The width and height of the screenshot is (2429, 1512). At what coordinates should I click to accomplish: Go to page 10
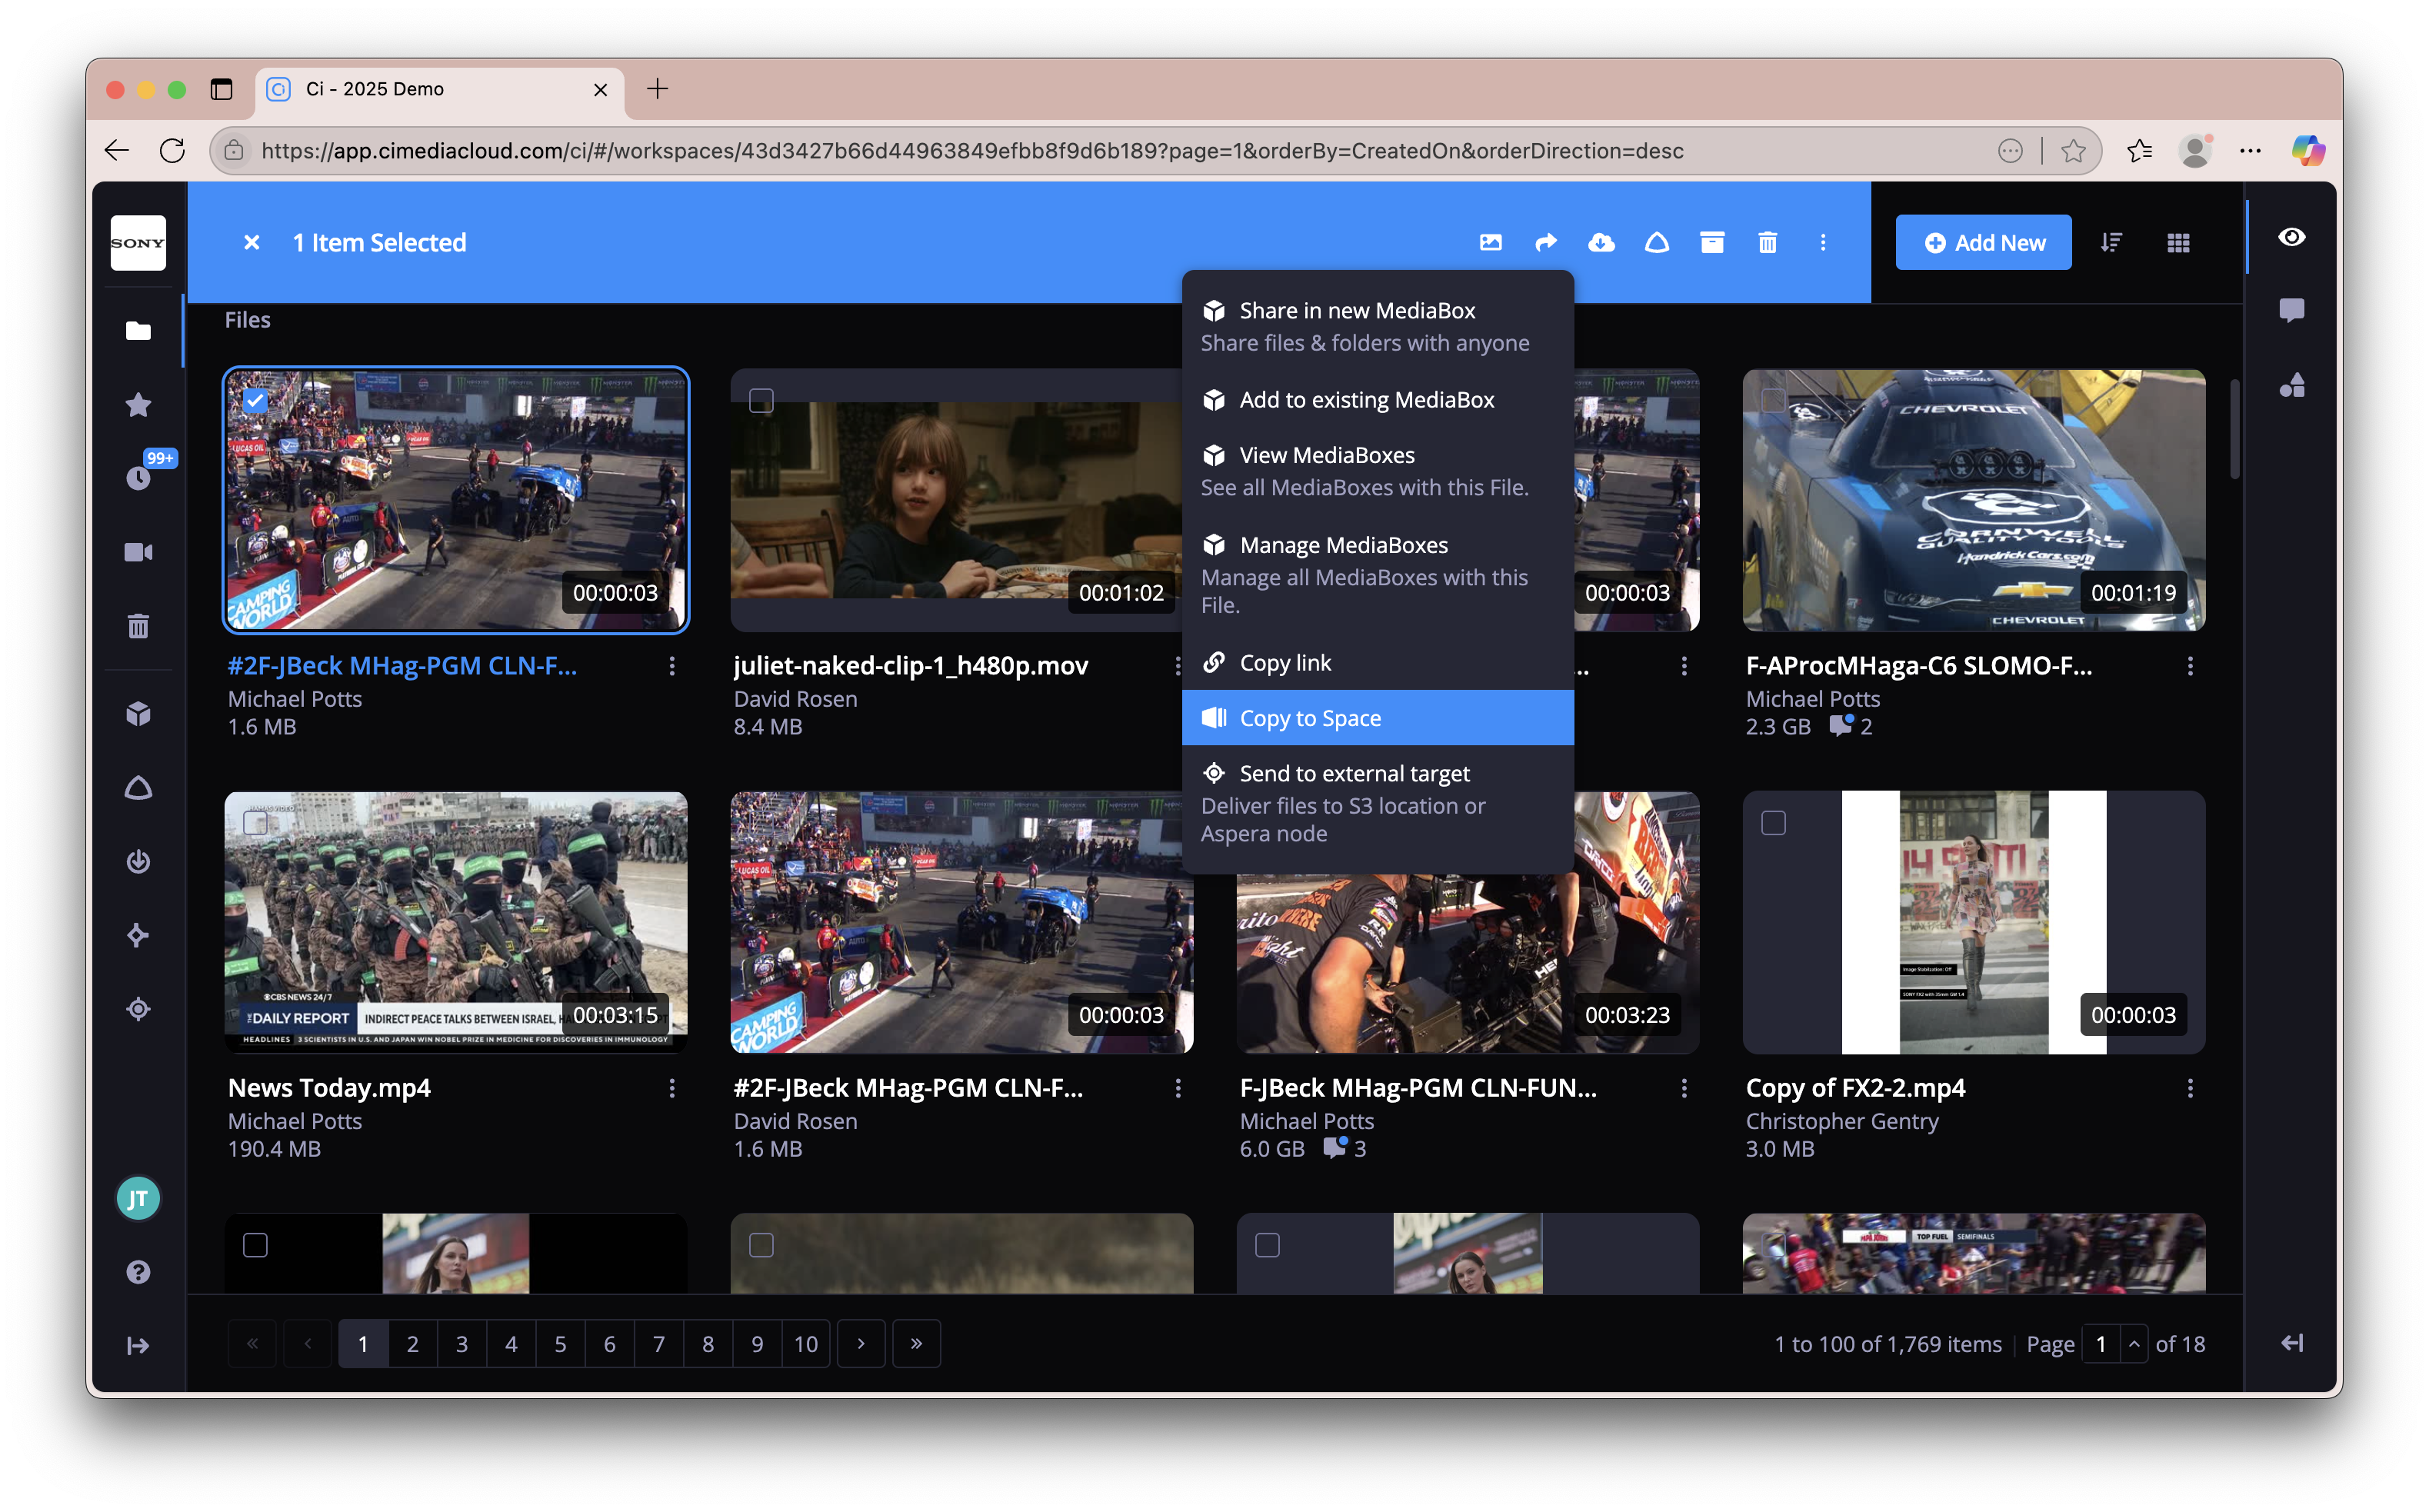tap(806, 1344)
